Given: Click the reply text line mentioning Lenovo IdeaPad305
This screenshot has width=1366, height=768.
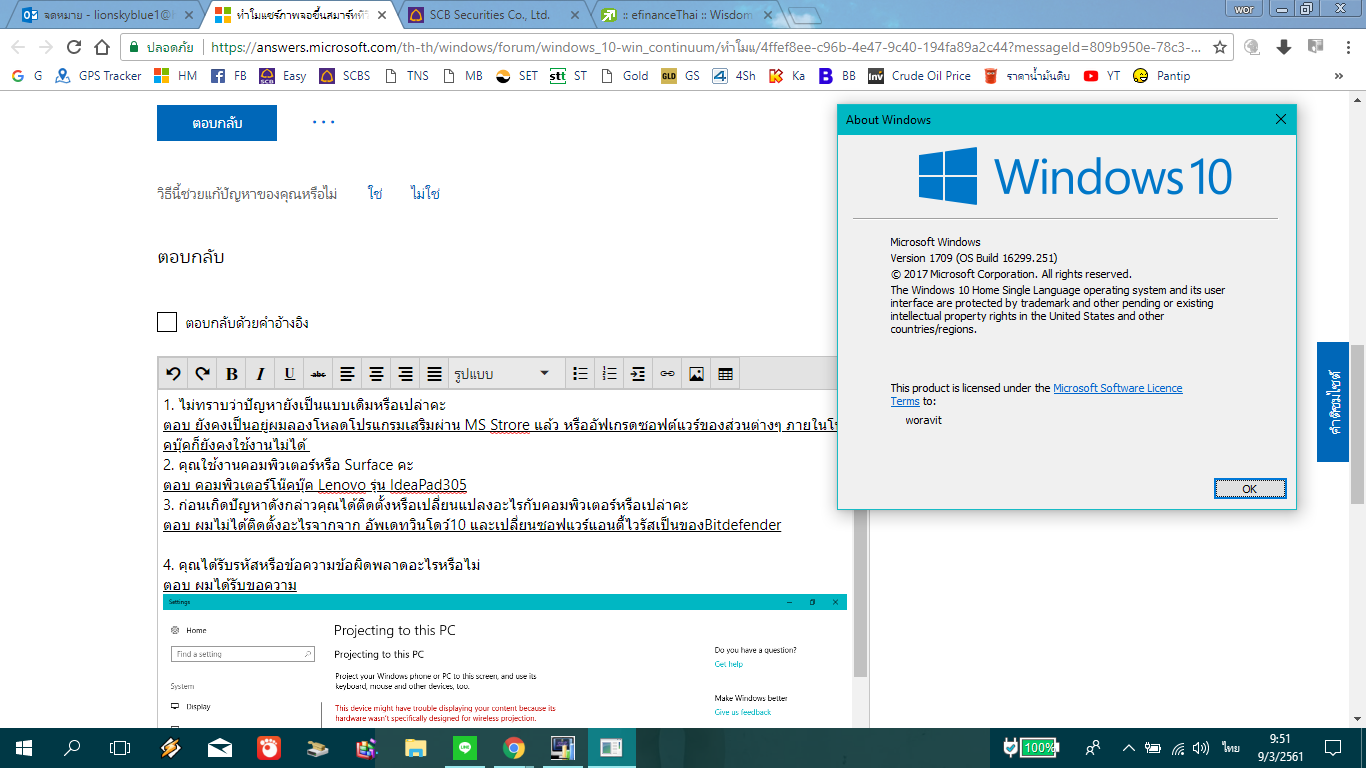Looking at the screenshot, I should pyautogui.click(x=315, y=485).
